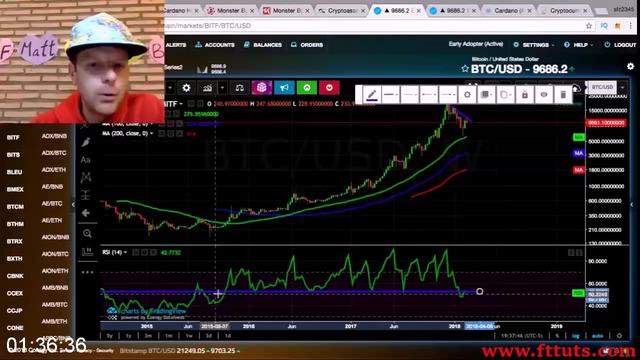Select the magnifier zoom tool
Screen dimensions: 640x360
tap(87, 233)
